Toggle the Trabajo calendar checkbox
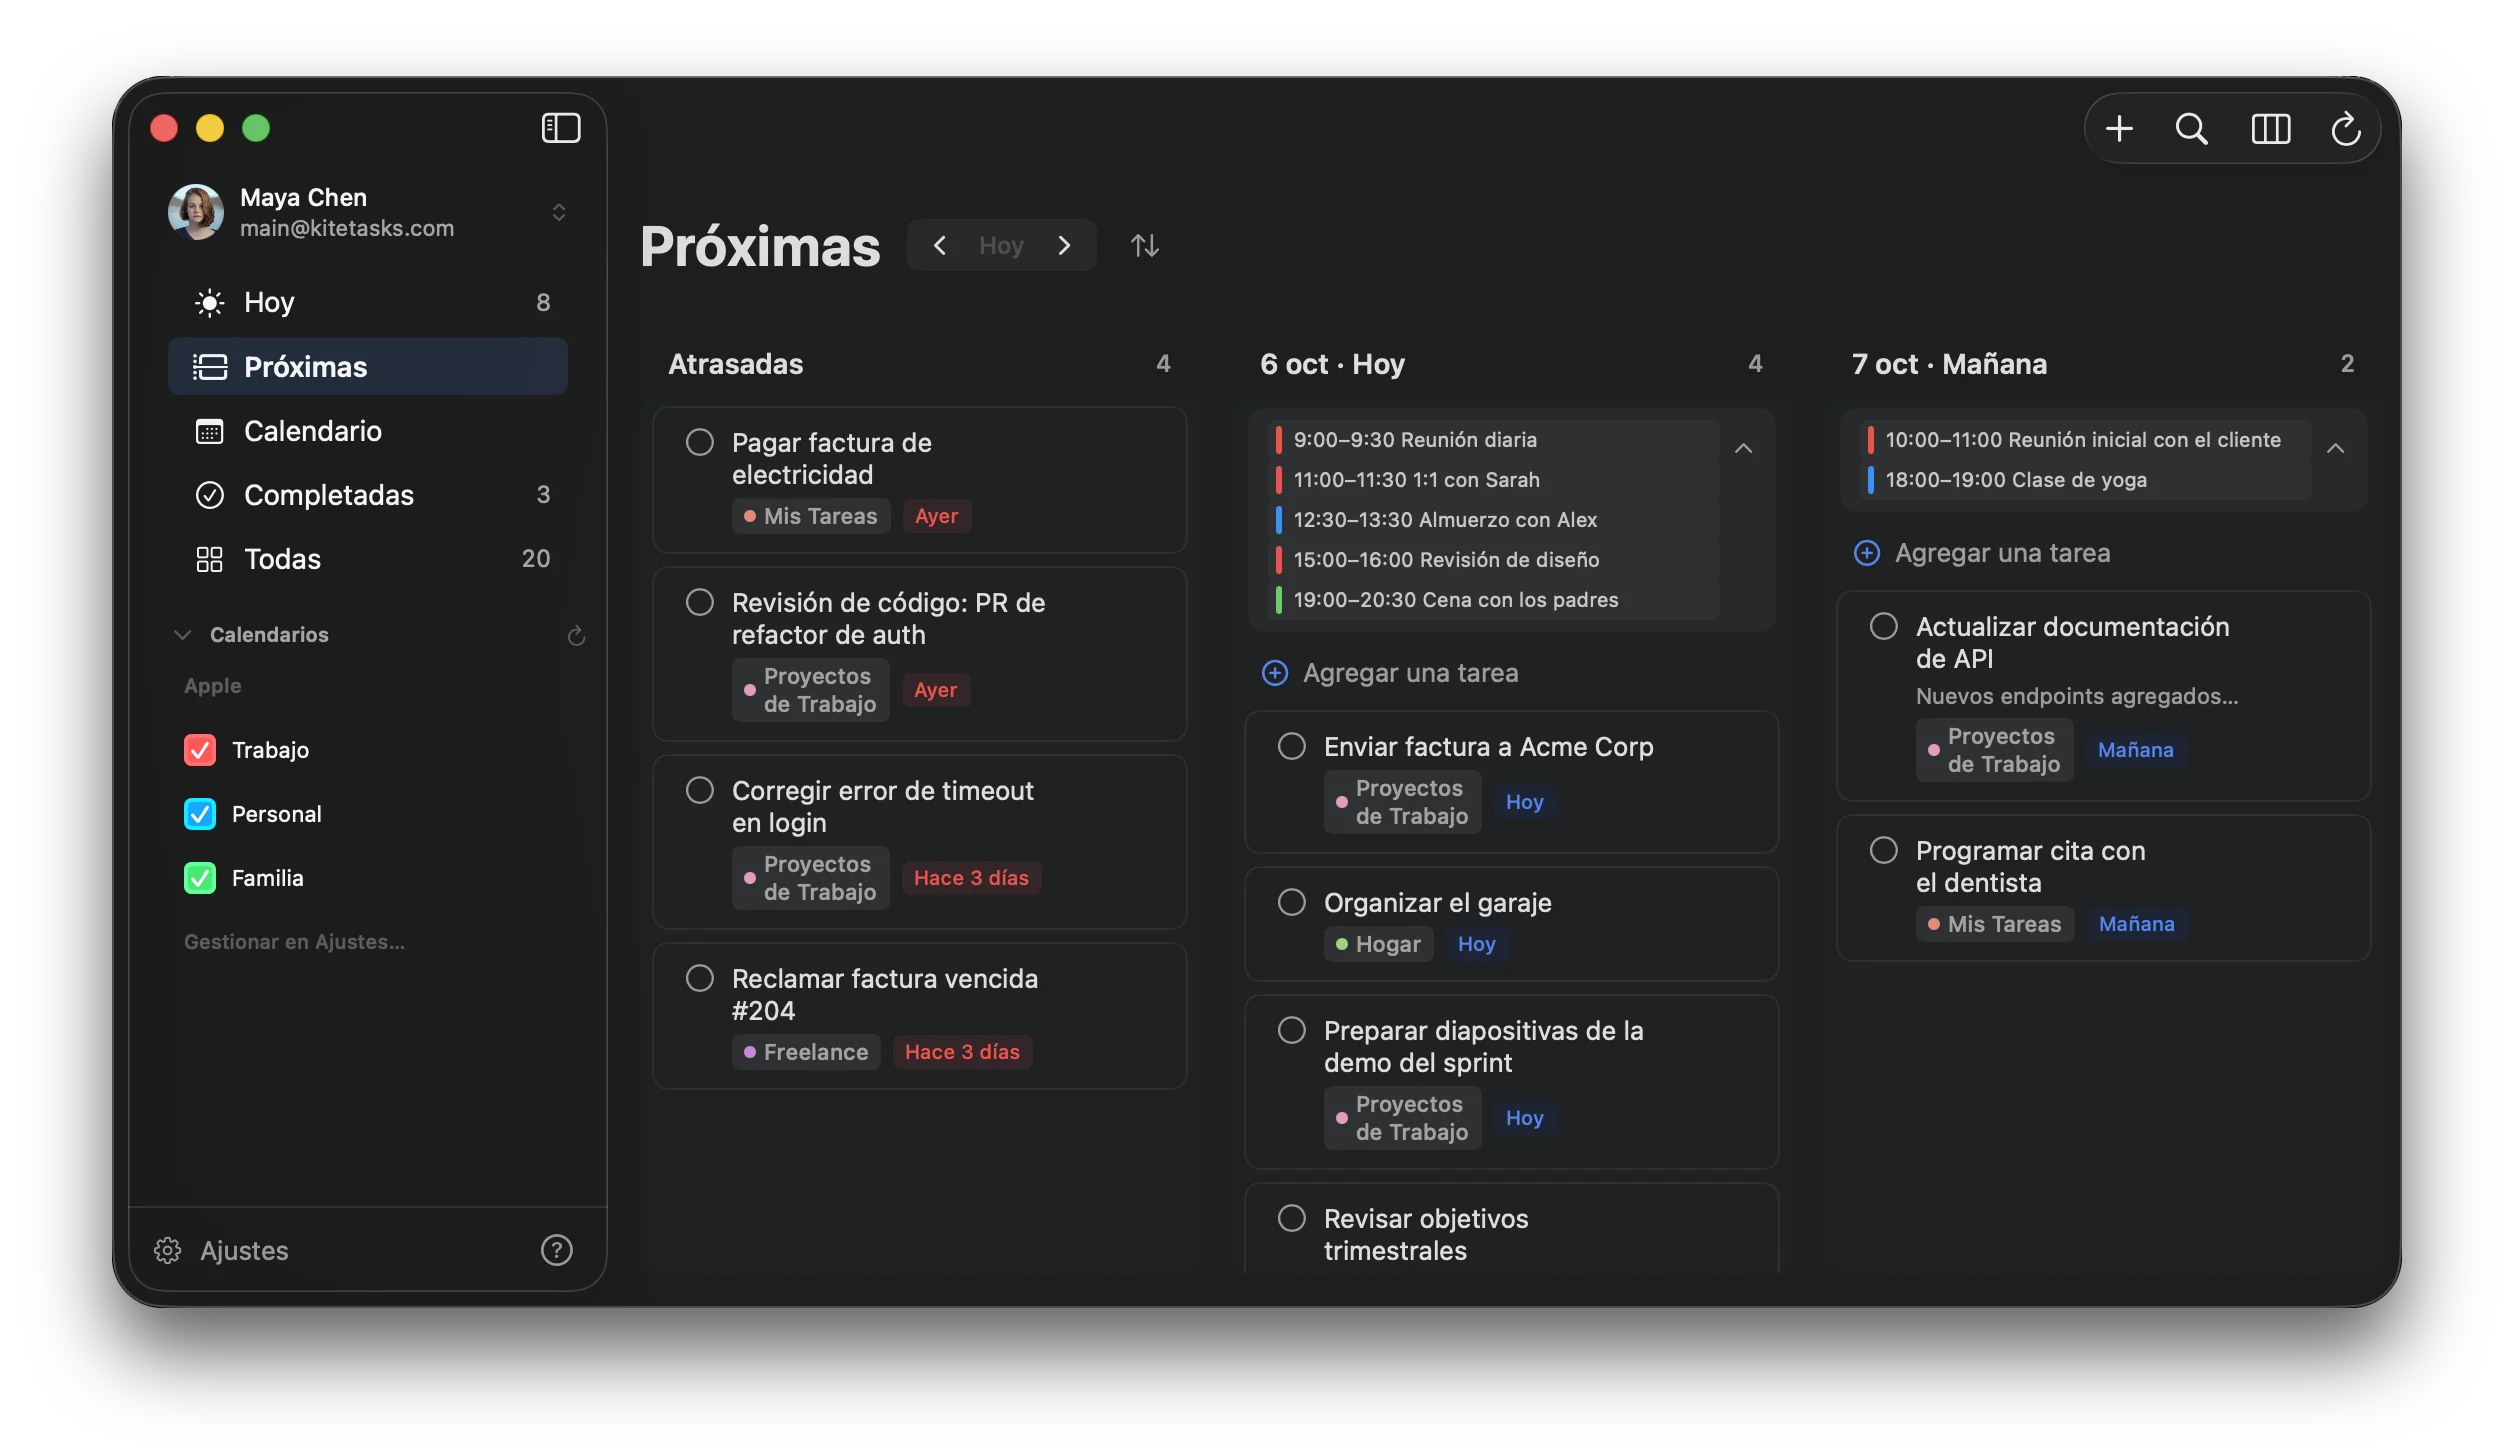Screen dimensions: 2514x1456 199,750
